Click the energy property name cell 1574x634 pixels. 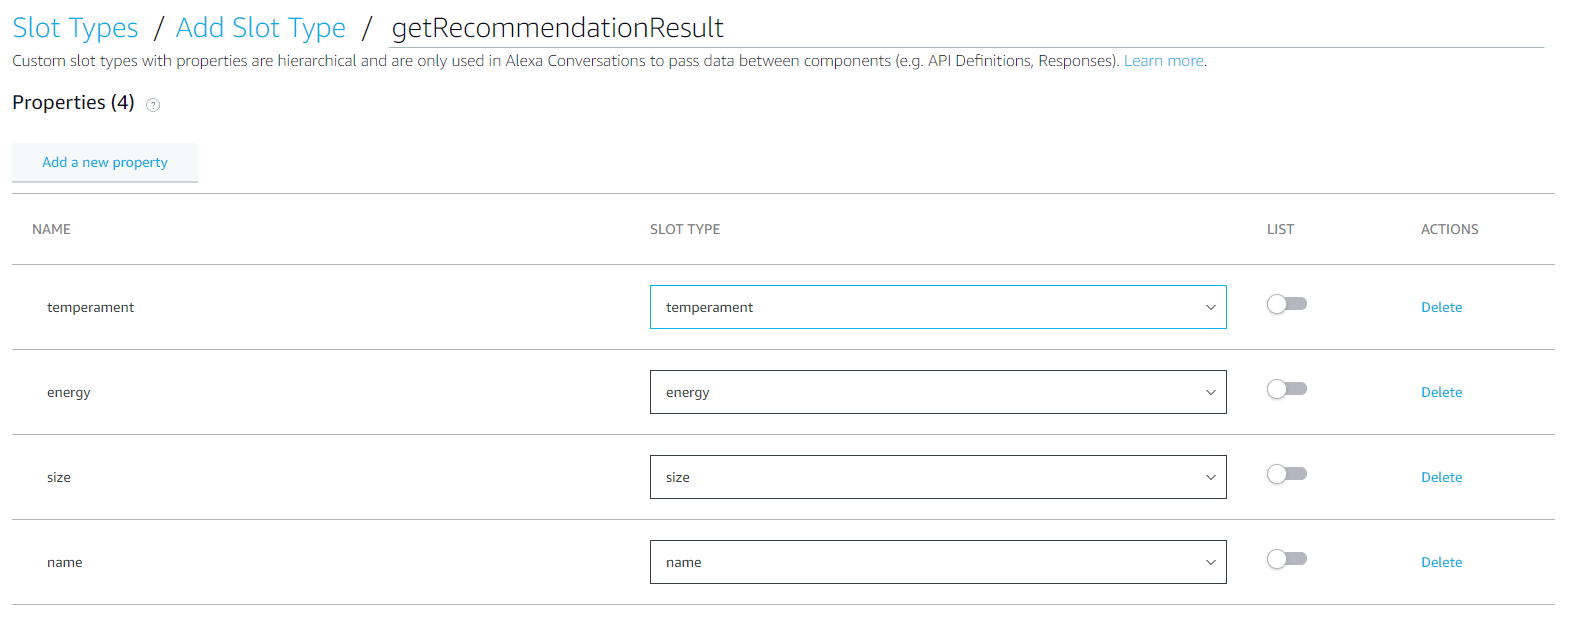pyautogui.click(x=69, y=392)
